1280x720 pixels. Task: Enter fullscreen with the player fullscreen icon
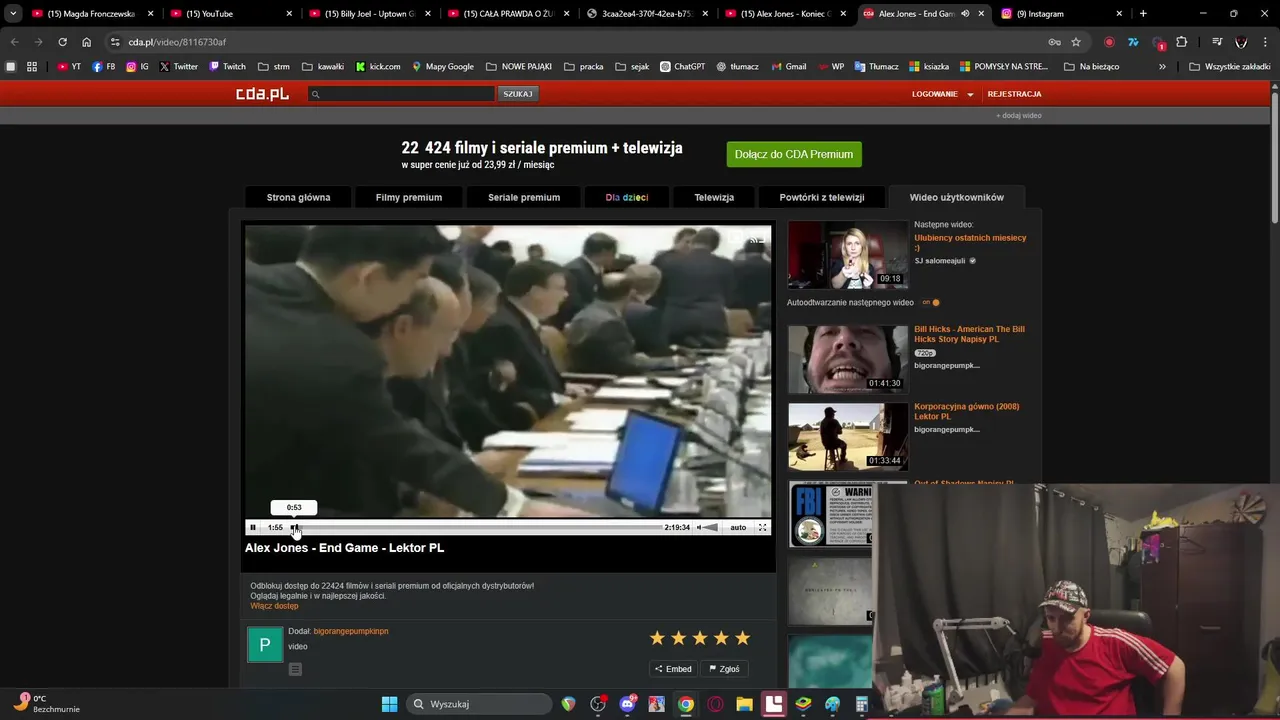click(762, 527)
